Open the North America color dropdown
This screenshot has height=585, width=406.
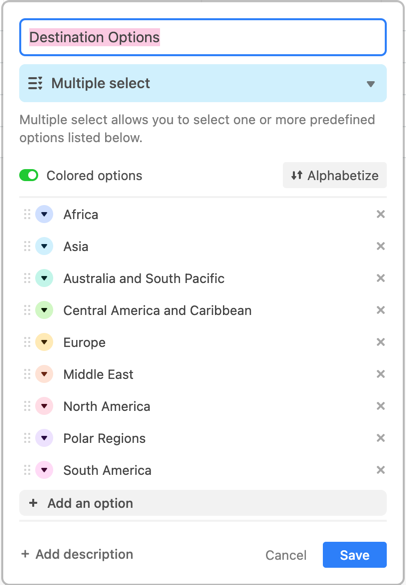coord(44,406)
